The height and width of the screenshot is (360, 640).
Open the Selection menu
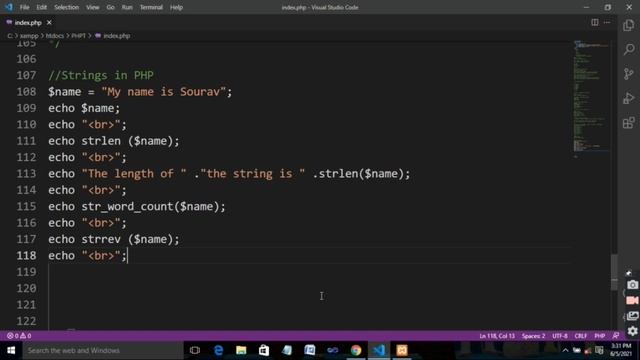67,7
